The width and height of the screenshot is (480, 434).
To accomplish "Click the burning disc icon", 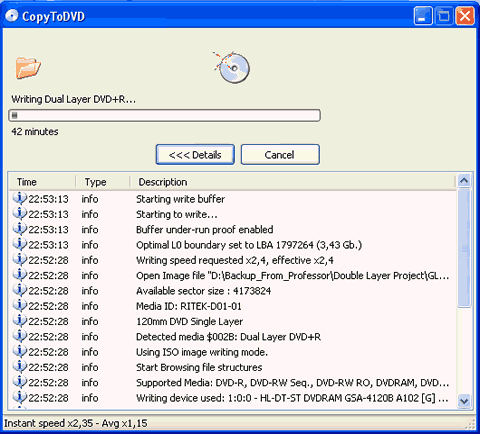I will point(232,68).
